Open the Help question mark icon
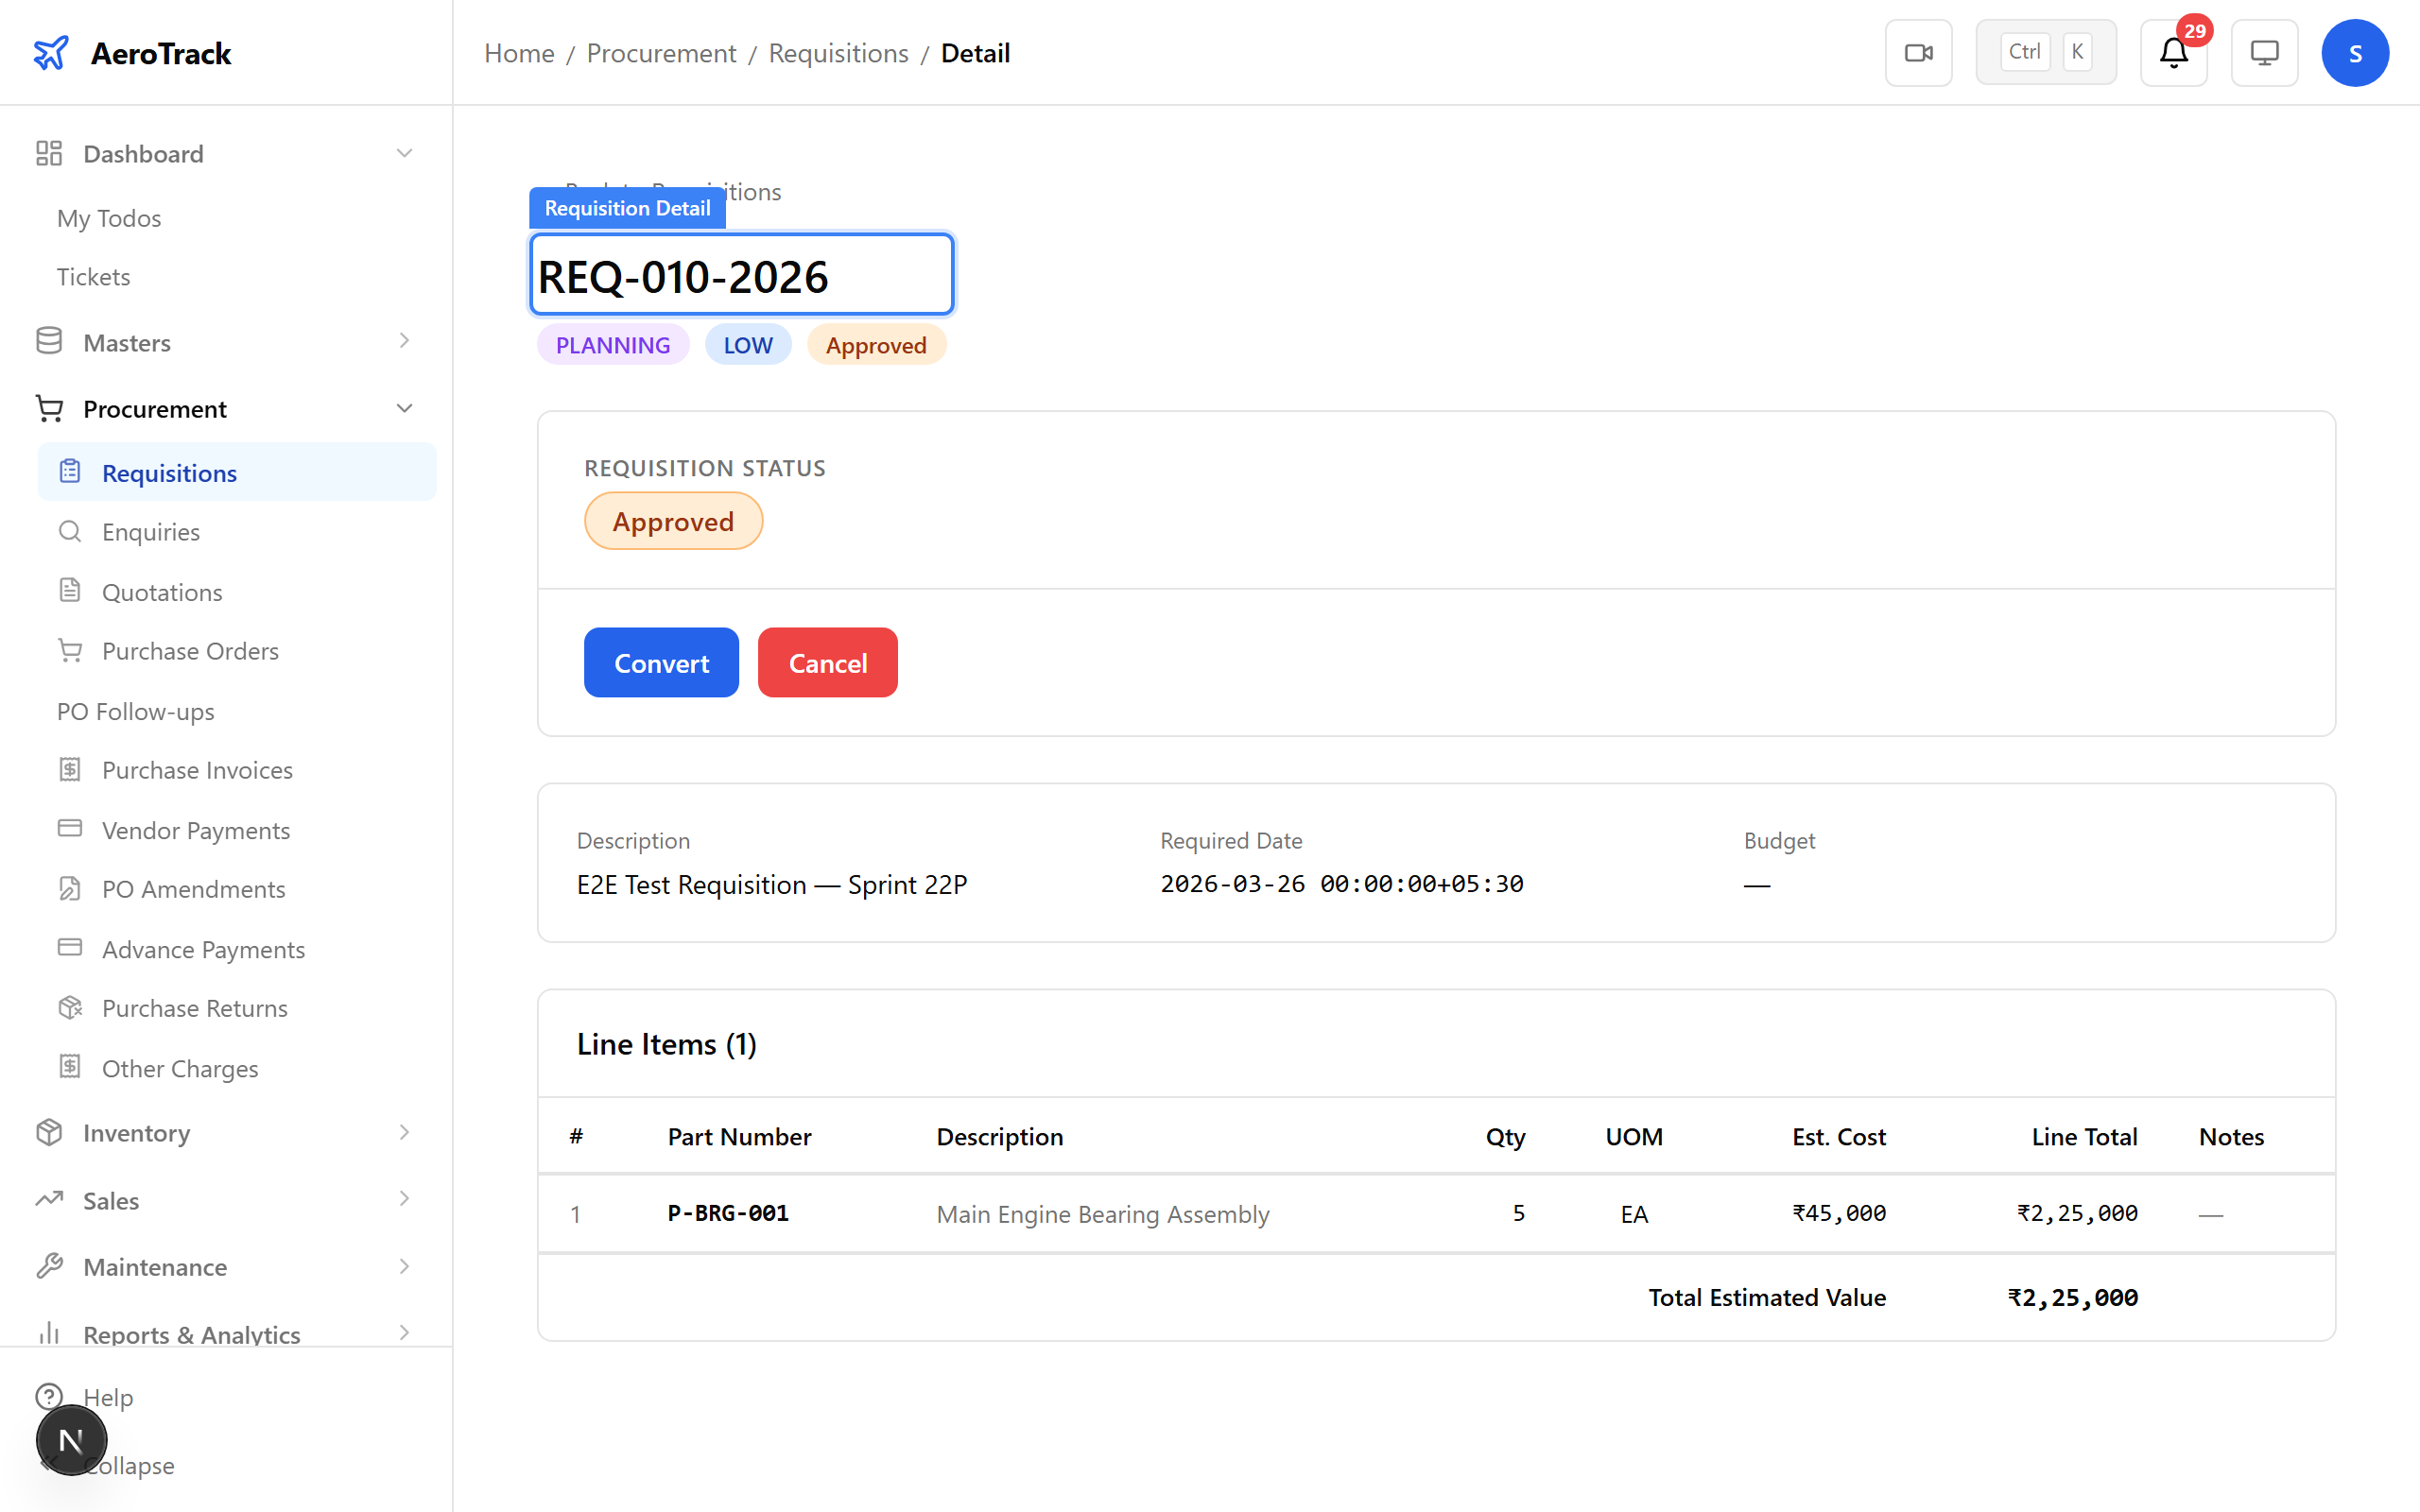Viewport: 2420px width, 1512px height. pos(50,1397)
